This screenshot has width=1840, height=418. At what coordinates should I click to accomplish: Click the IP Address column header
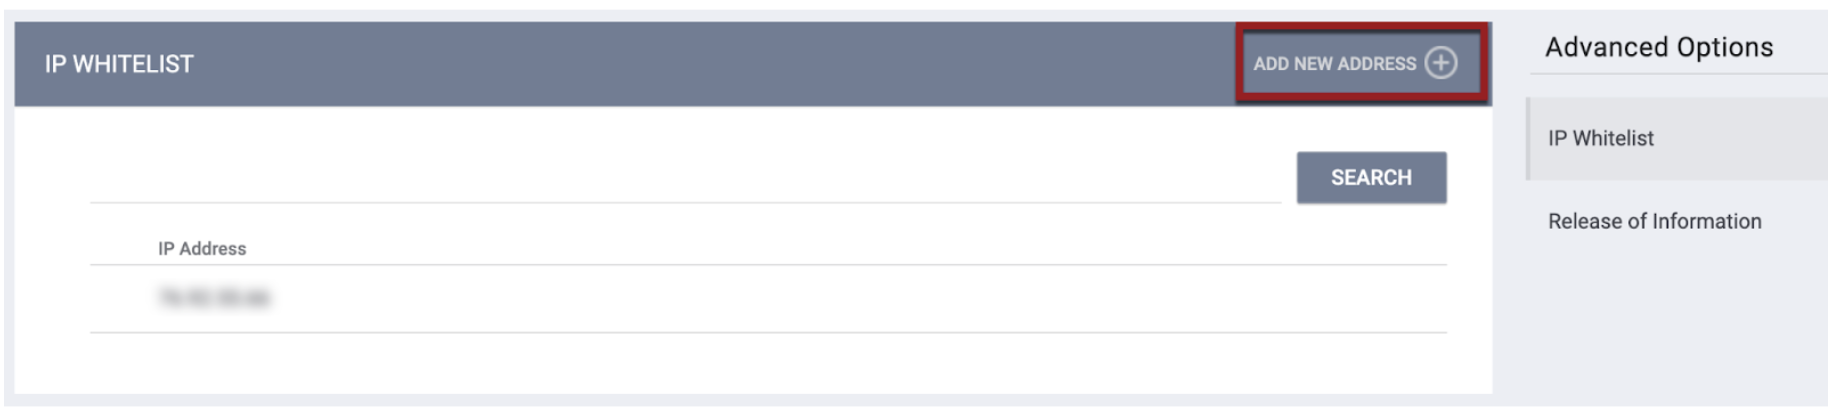pos(202,249)
